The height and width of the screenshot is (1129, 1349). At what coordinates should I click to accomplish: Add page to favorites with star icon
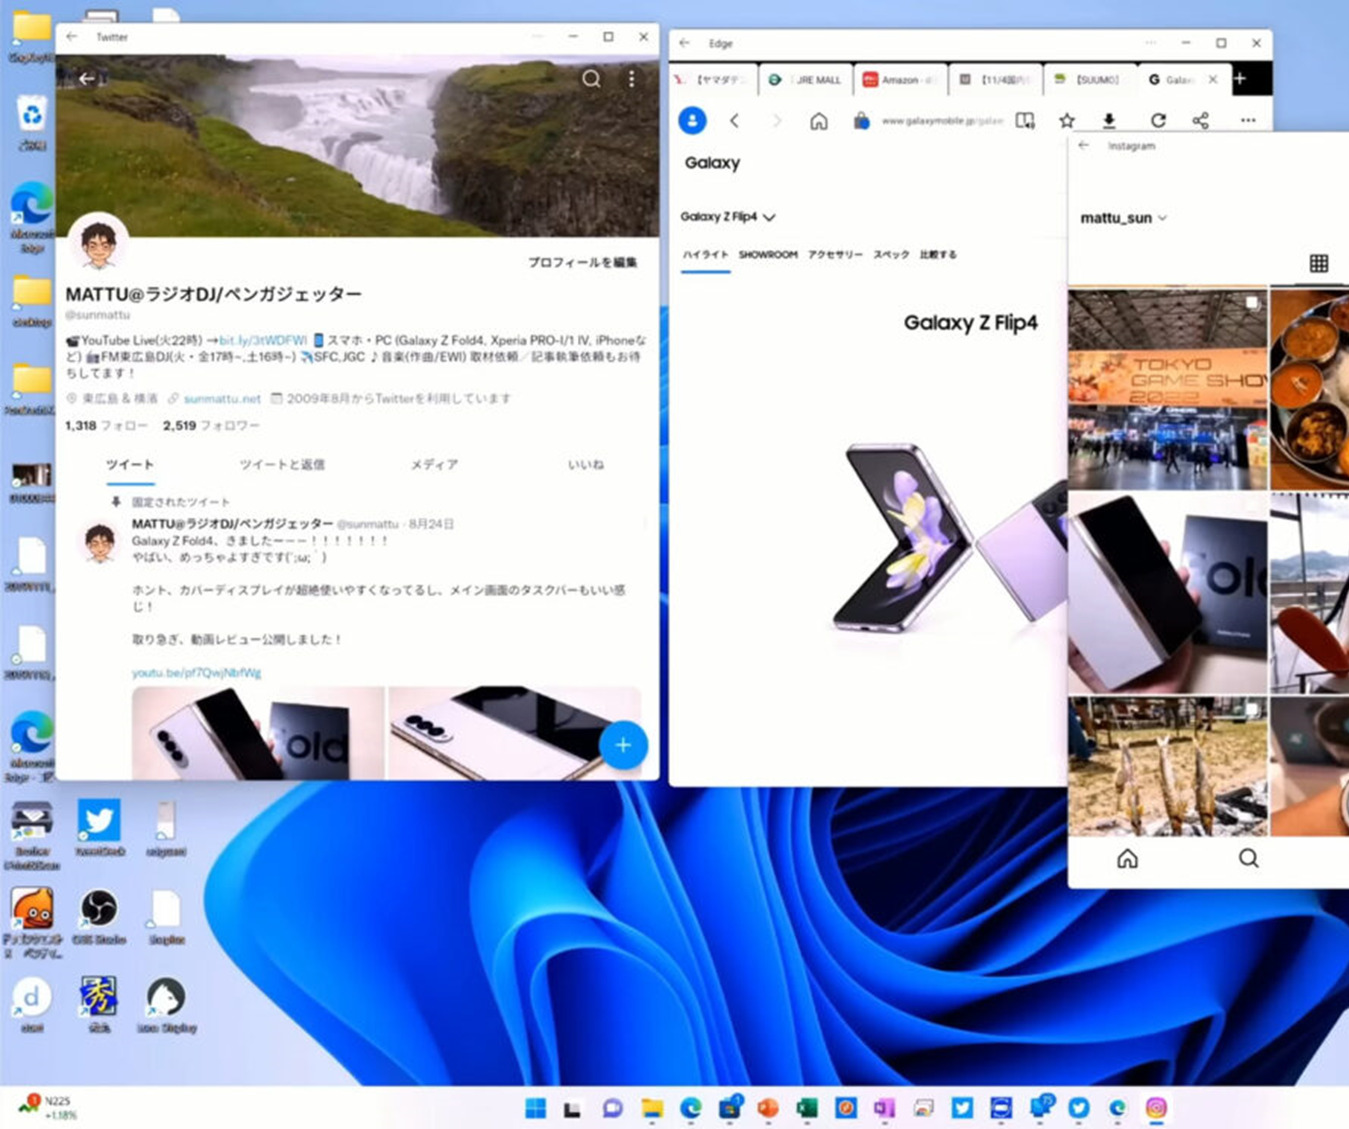(x=1067, y=120)
